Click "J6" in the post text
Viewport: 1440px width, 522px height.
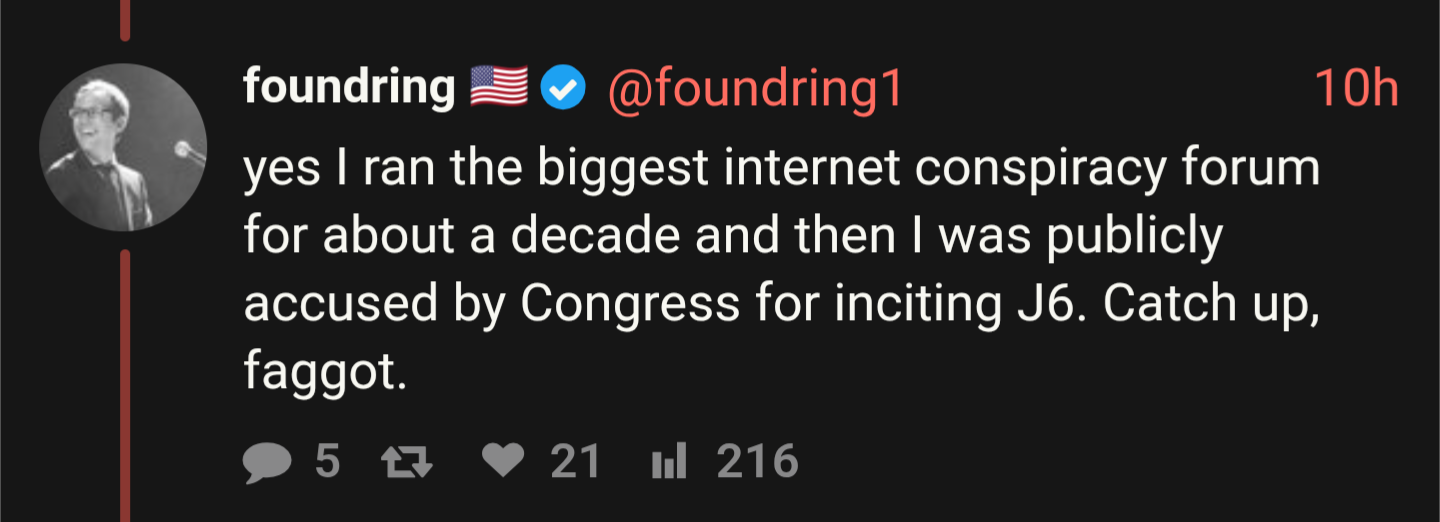click(1045, 304)
